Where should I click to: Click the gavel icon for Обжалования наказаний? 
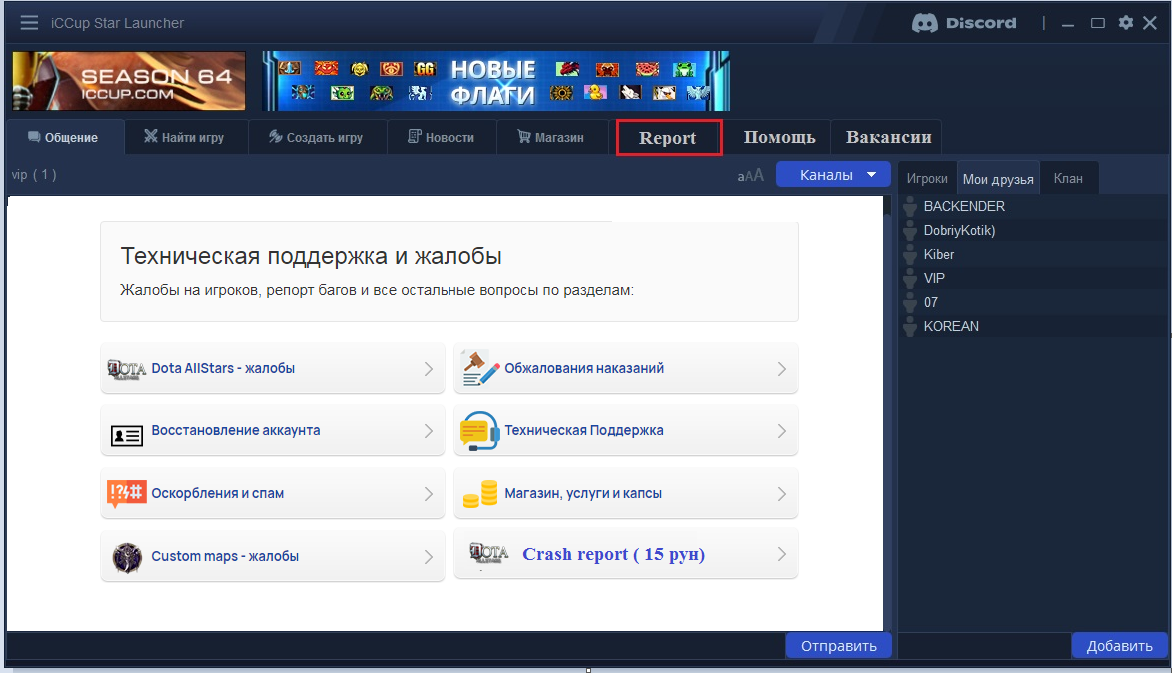coord(480,368)
